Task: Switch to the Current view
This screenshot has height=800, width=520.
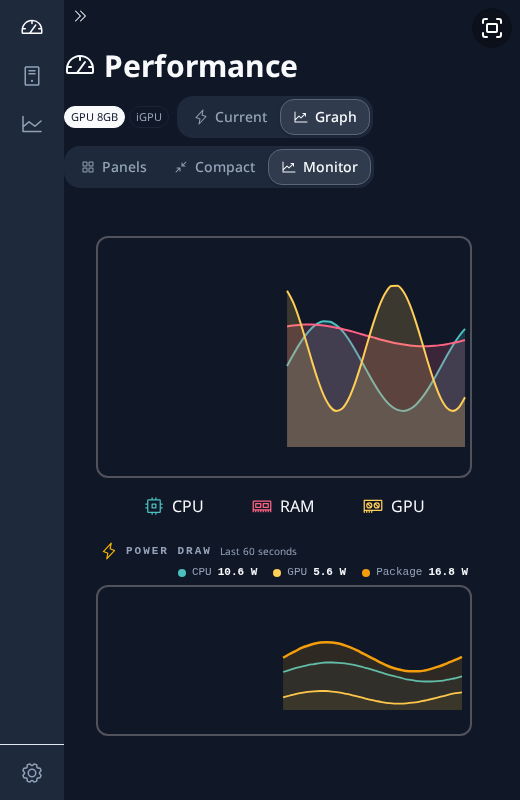Action: pos(231,117)
